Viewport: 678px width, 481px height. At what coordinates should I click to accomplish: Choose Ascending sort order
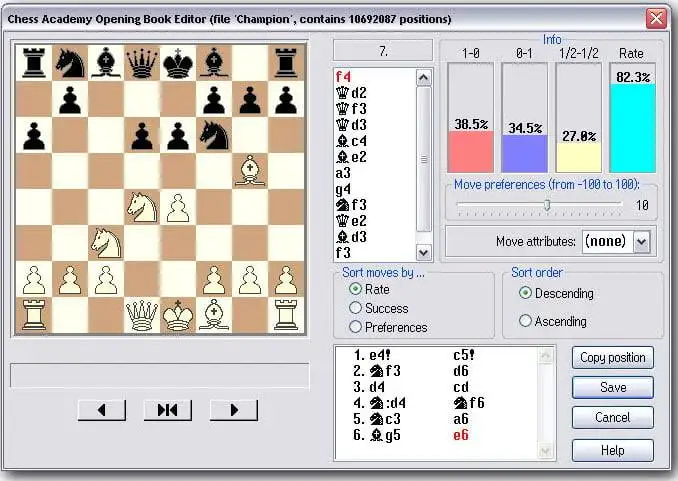(x=526, y=321)
